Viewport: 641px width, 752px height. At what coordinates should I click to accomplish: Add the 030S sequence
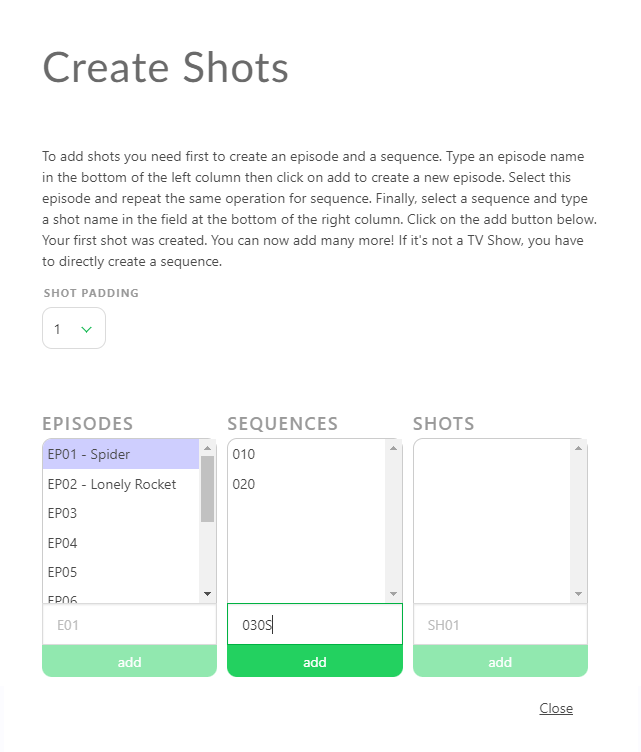[x=315, y=661]
